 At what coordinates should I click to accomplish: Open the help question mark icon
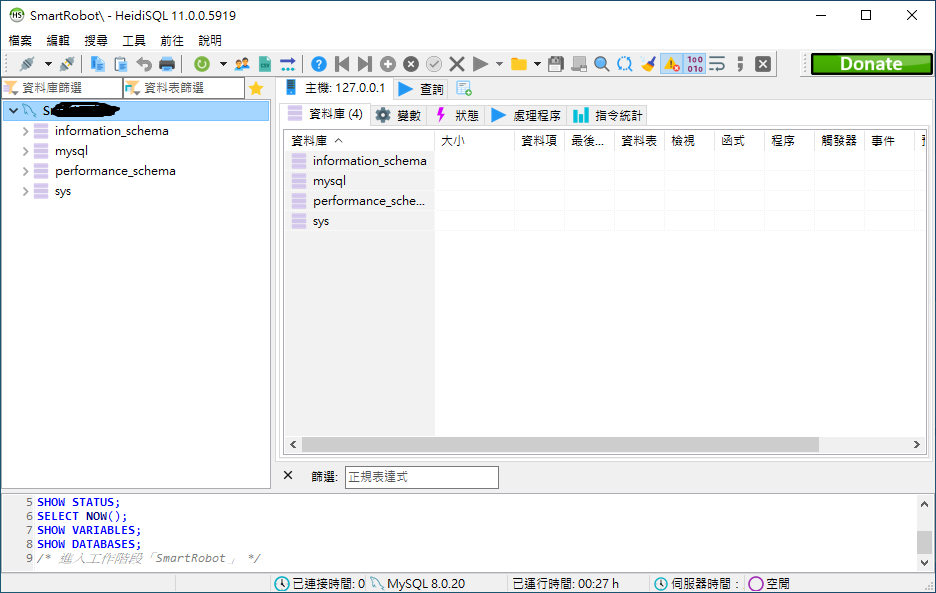[x=319, y=64]
